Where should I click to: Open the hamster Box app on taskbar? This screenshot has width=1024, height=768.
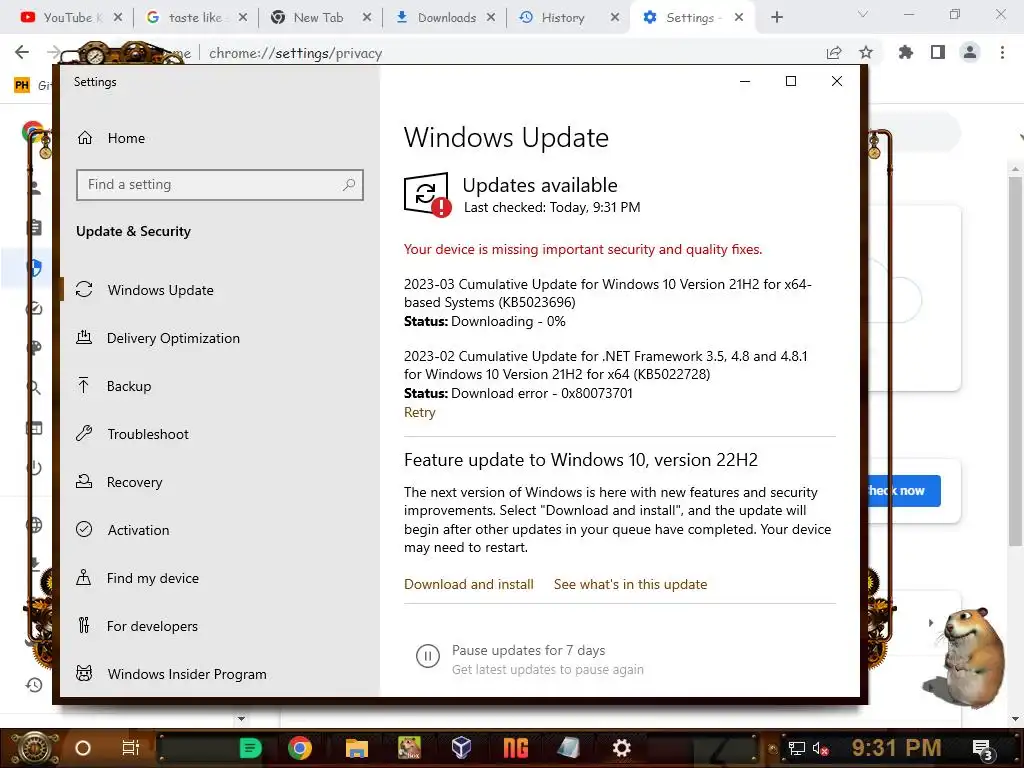(x=409, y=748)
